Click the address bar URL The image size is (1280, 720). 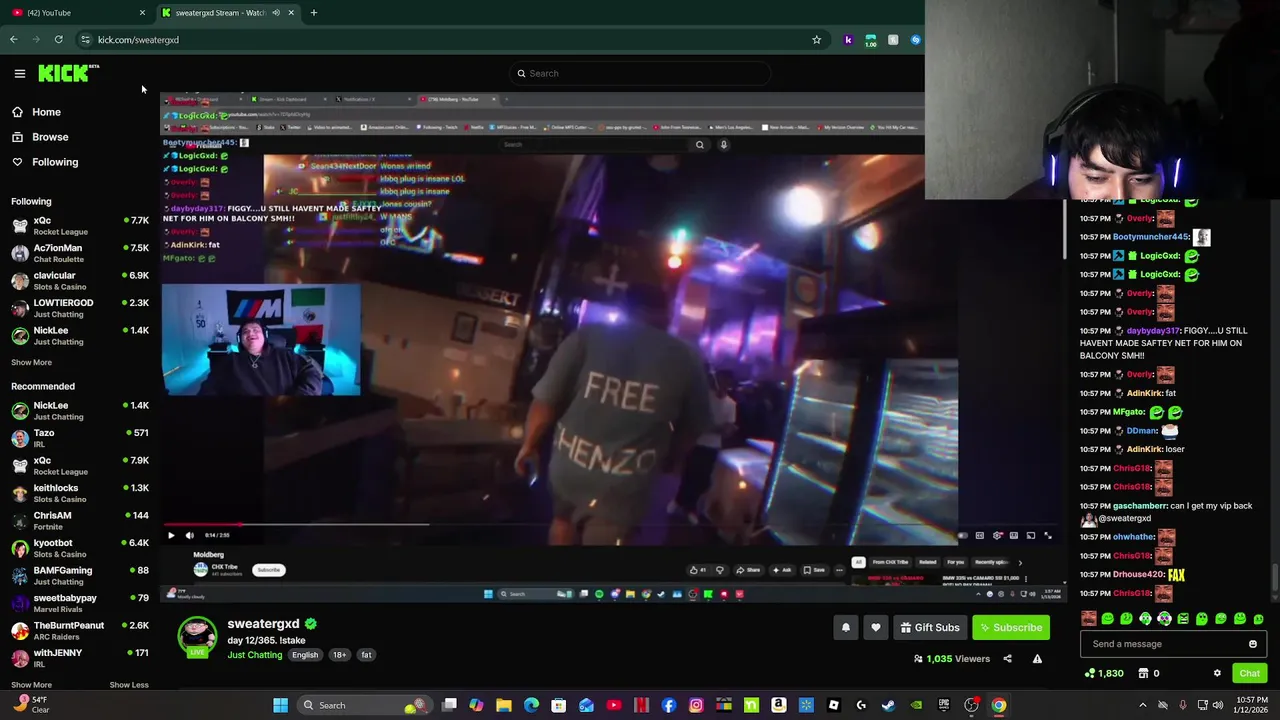coord(138,40)
